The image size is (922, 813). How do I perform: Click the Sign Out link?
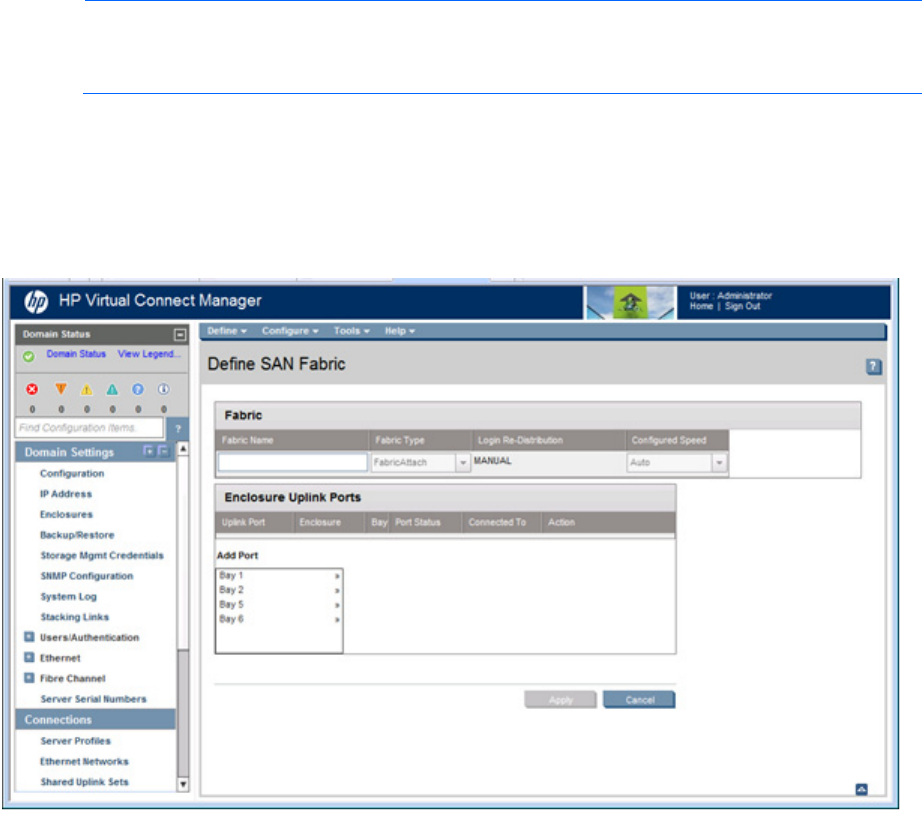(743, 306)
